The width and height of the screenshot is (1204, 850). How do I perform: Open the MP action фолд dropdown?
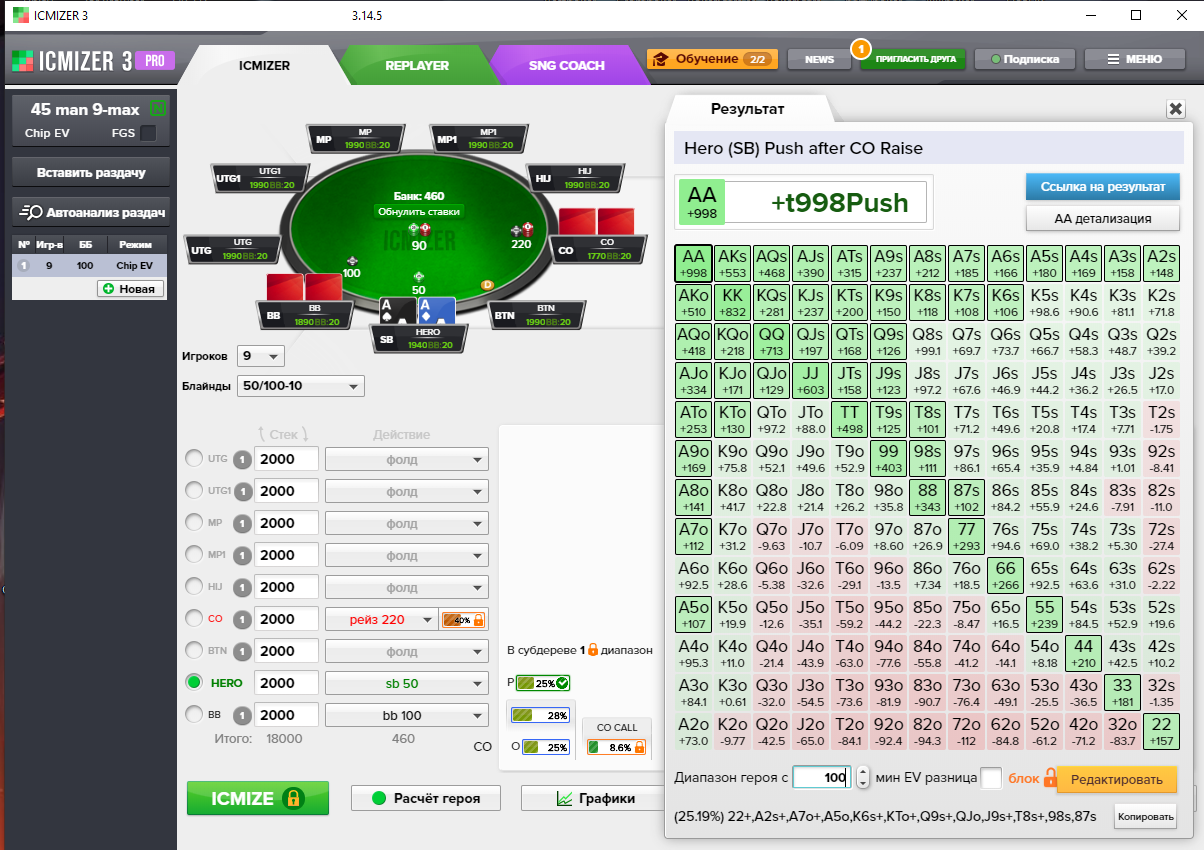[407, 523]
